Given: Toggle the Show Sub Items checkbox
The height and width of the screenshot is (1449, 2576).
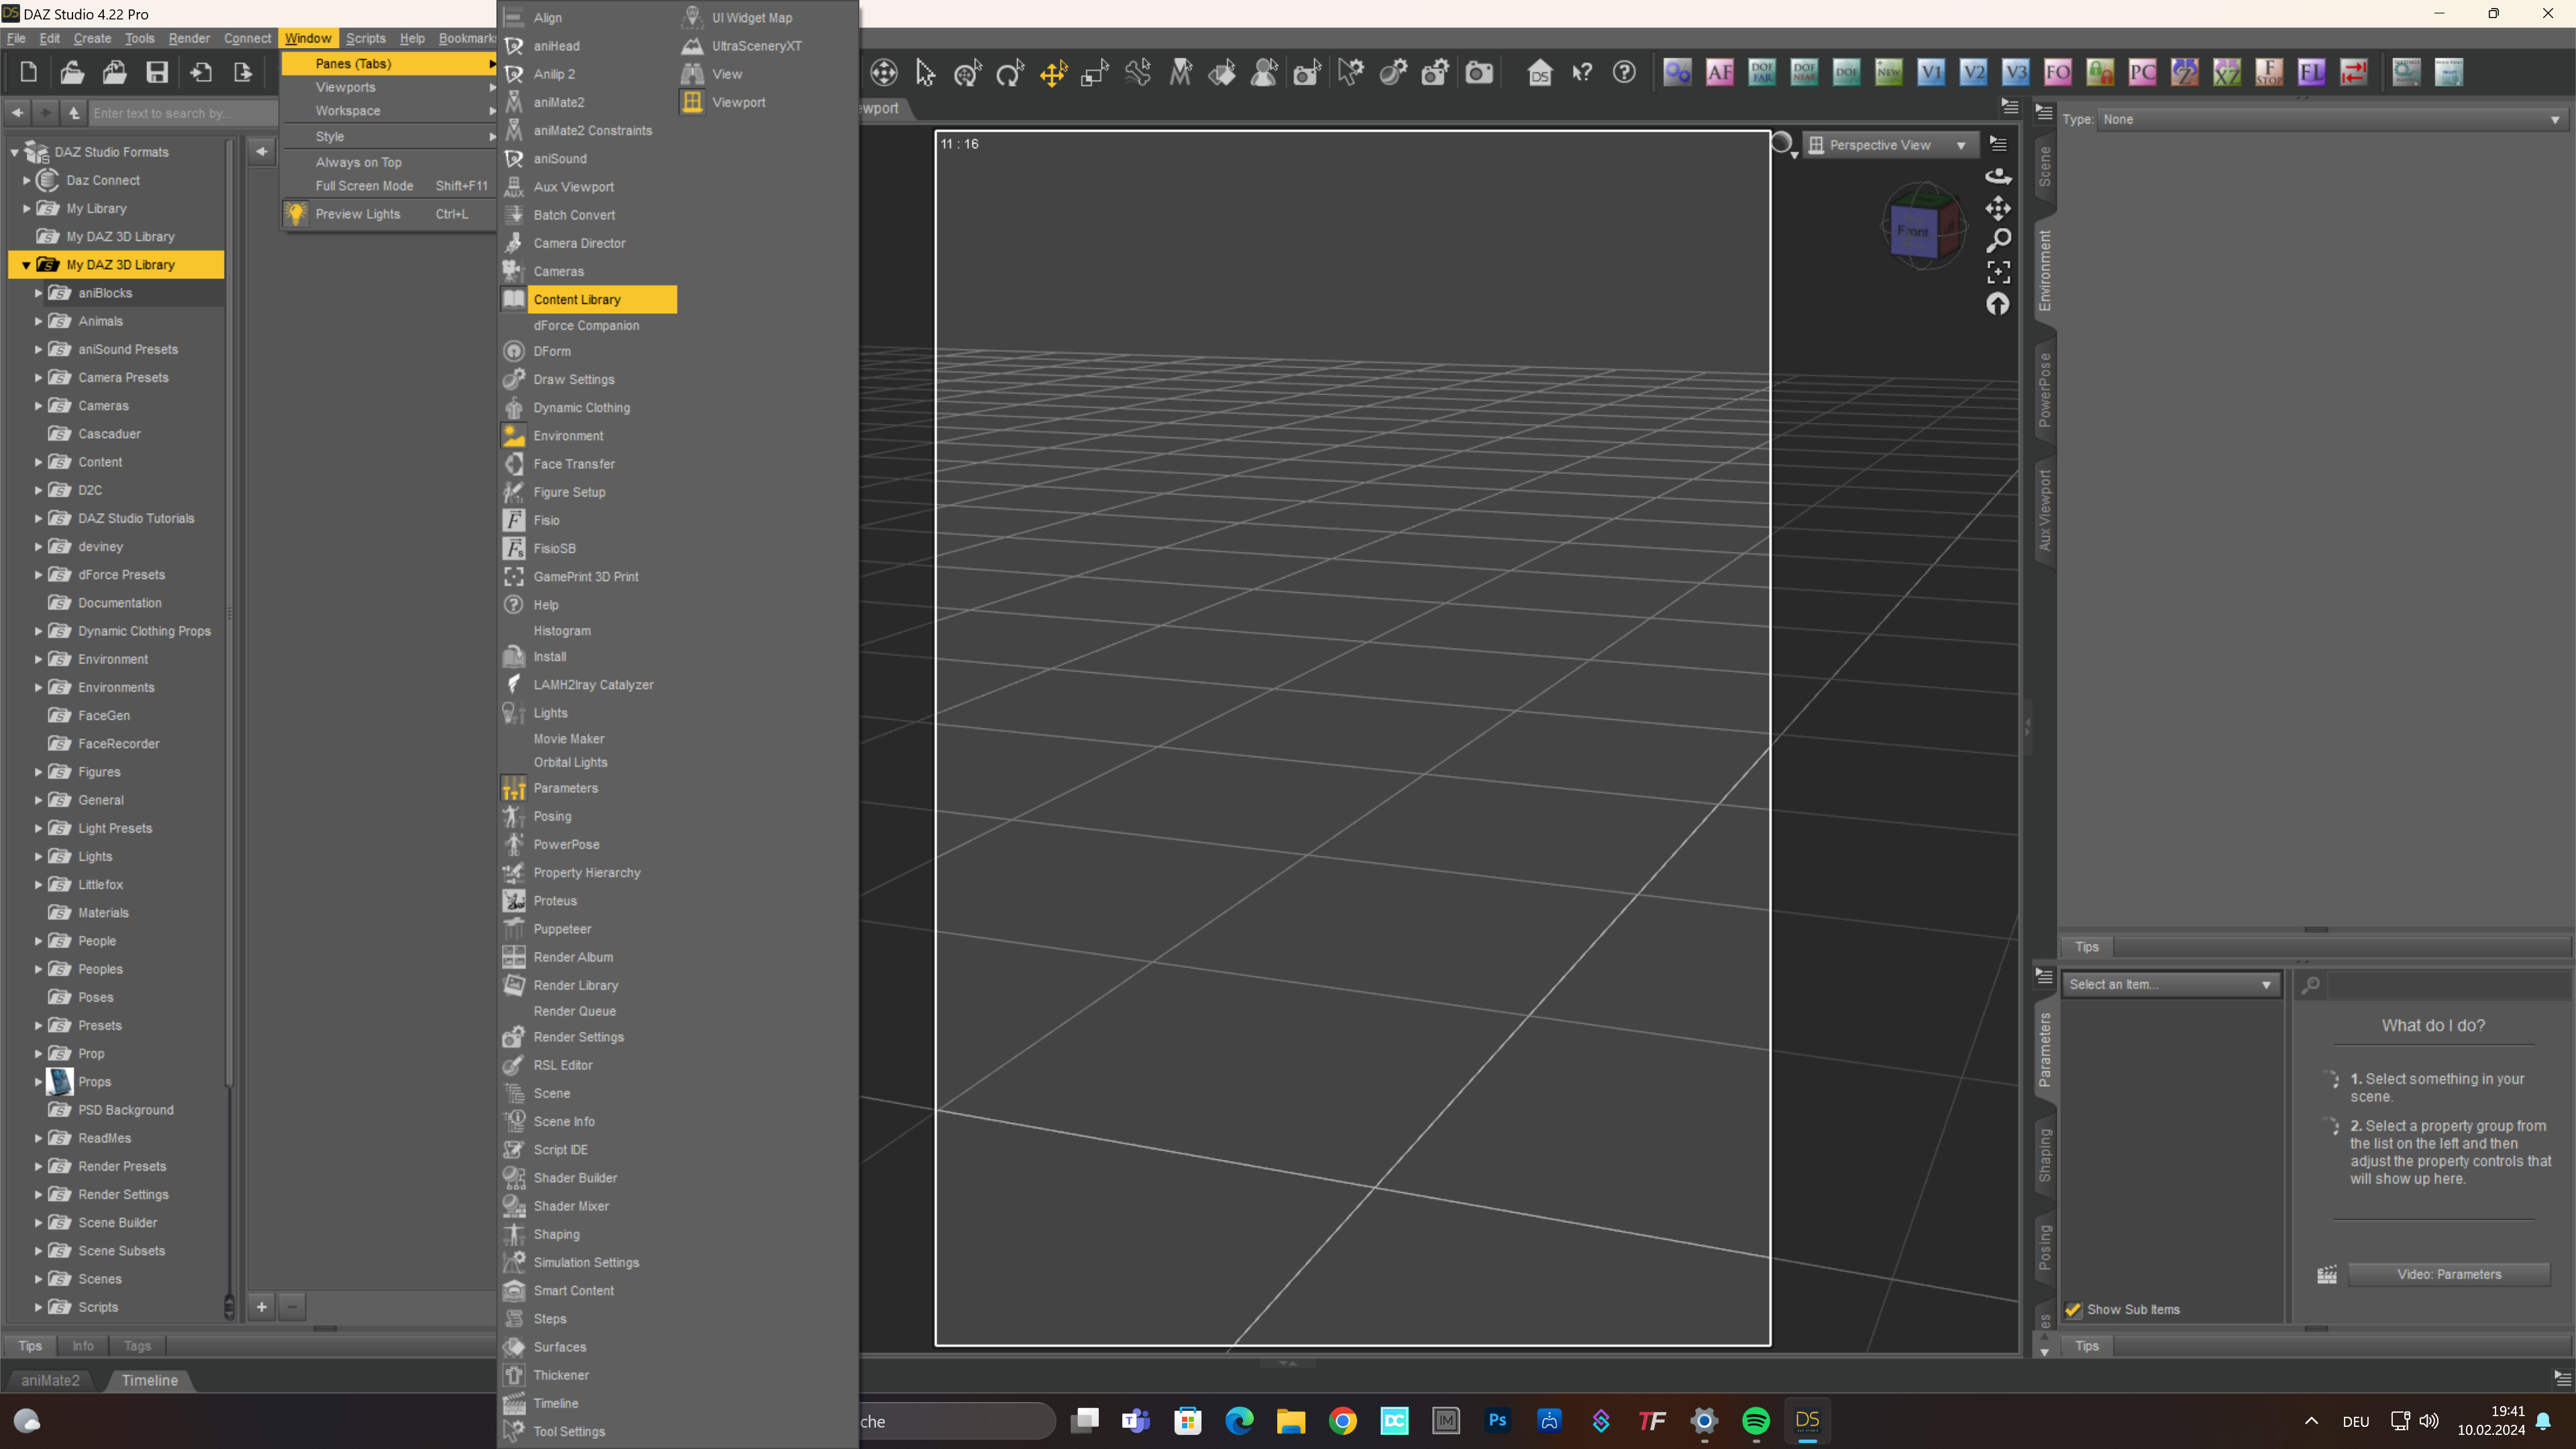Looking at the screenshot, I should (x=2074, y=1309).
